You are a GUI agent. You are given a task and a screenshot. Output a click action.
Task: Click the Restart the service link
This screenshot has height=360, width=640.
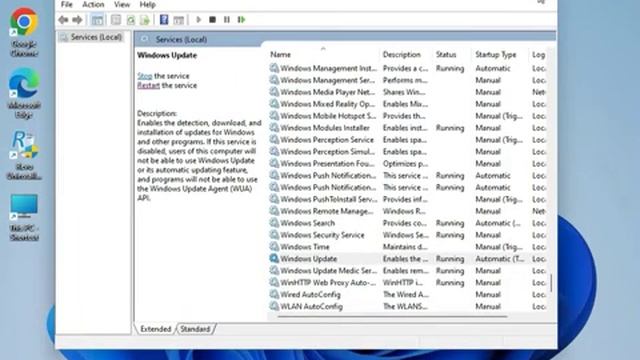tap(148, 85)
